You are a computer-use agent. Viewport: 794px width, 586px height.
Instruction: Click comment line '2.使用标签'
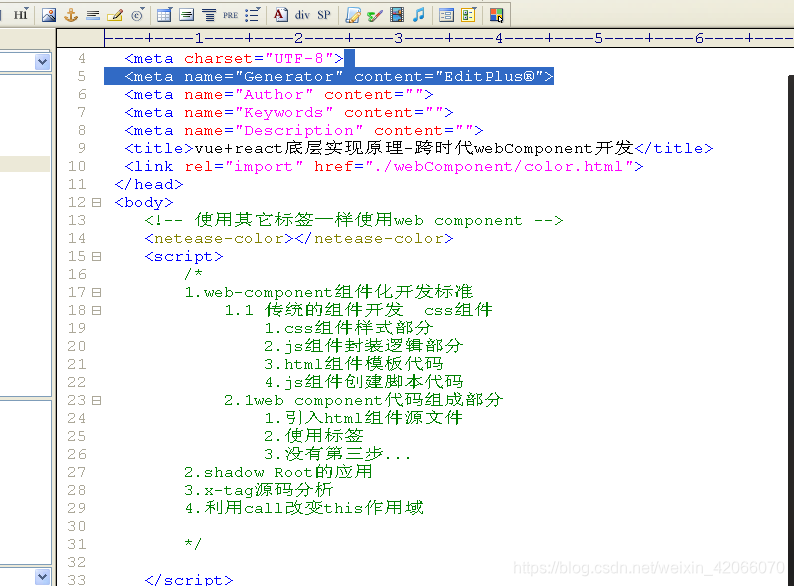[x=314, y=436]
